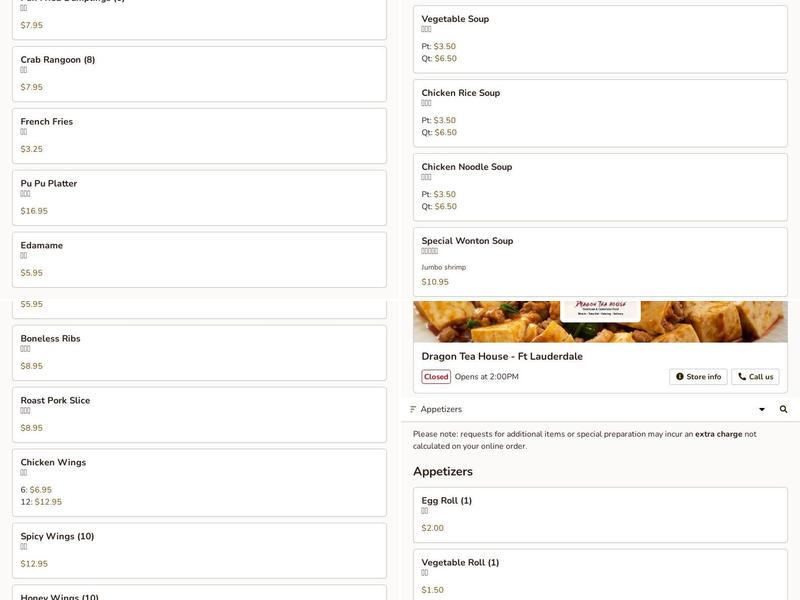
Task: Open Boneless Ribs item details
Action: click(199, 352)
